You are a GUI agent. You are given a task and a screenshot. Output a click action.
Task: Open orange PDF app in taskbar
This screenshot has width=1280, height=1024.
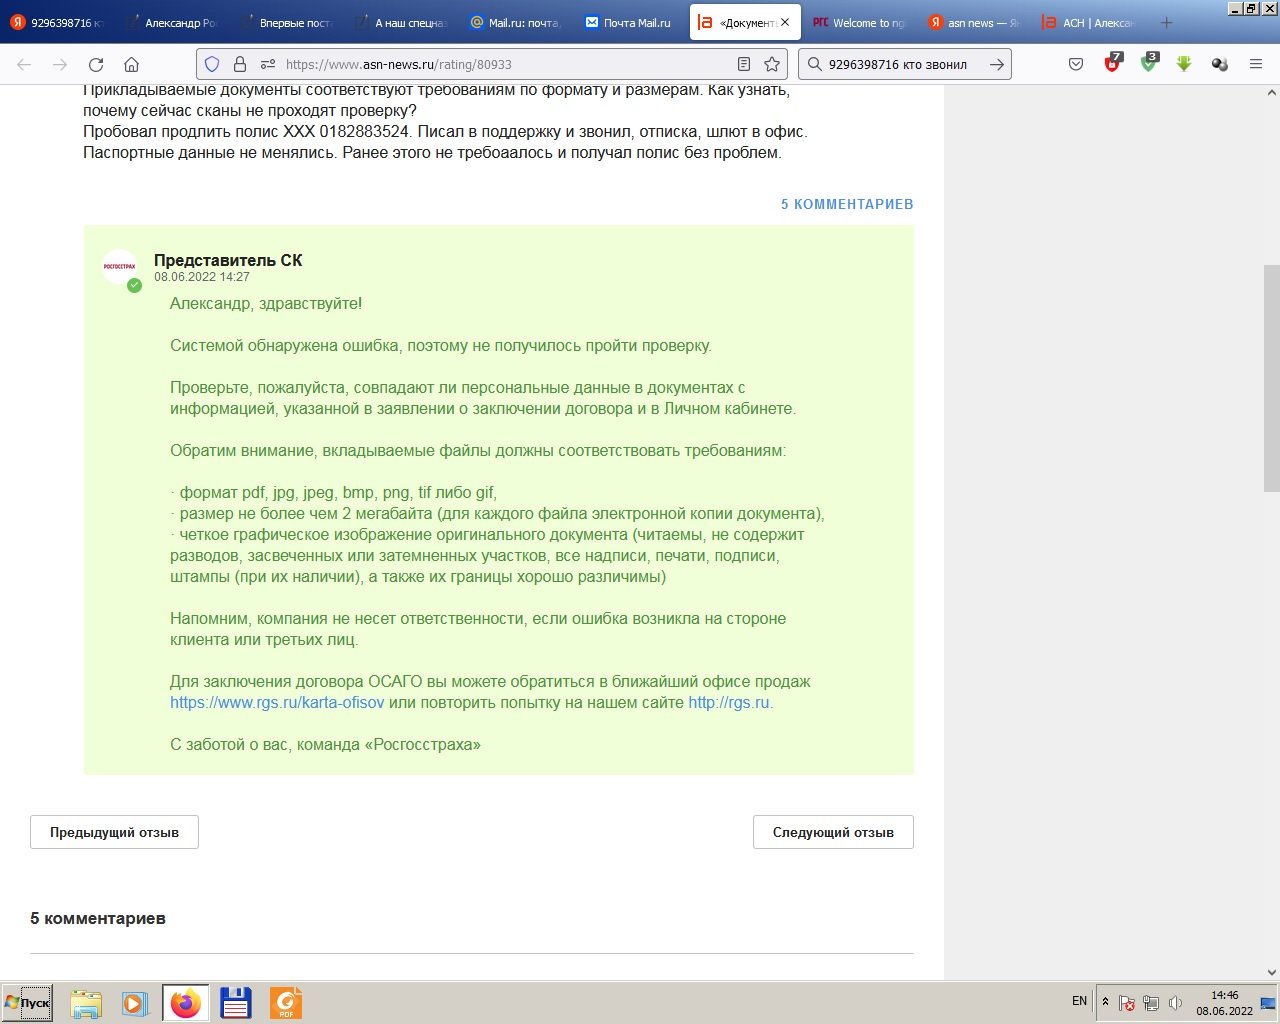(x=285, y=1003)
